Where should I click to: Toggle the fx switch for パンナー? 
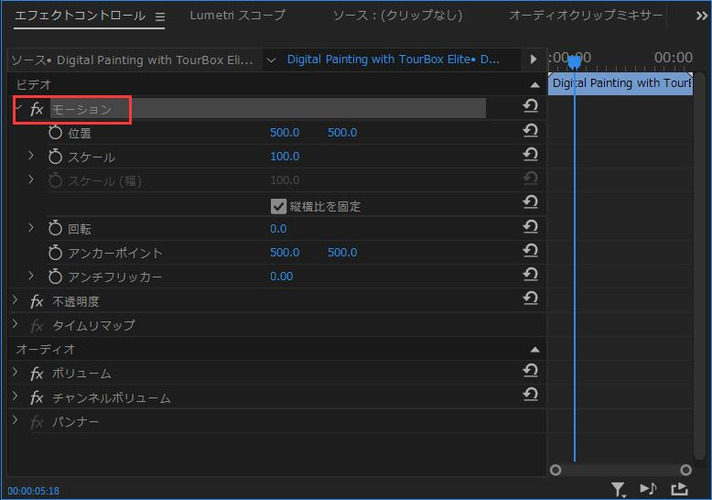[37, 422]
